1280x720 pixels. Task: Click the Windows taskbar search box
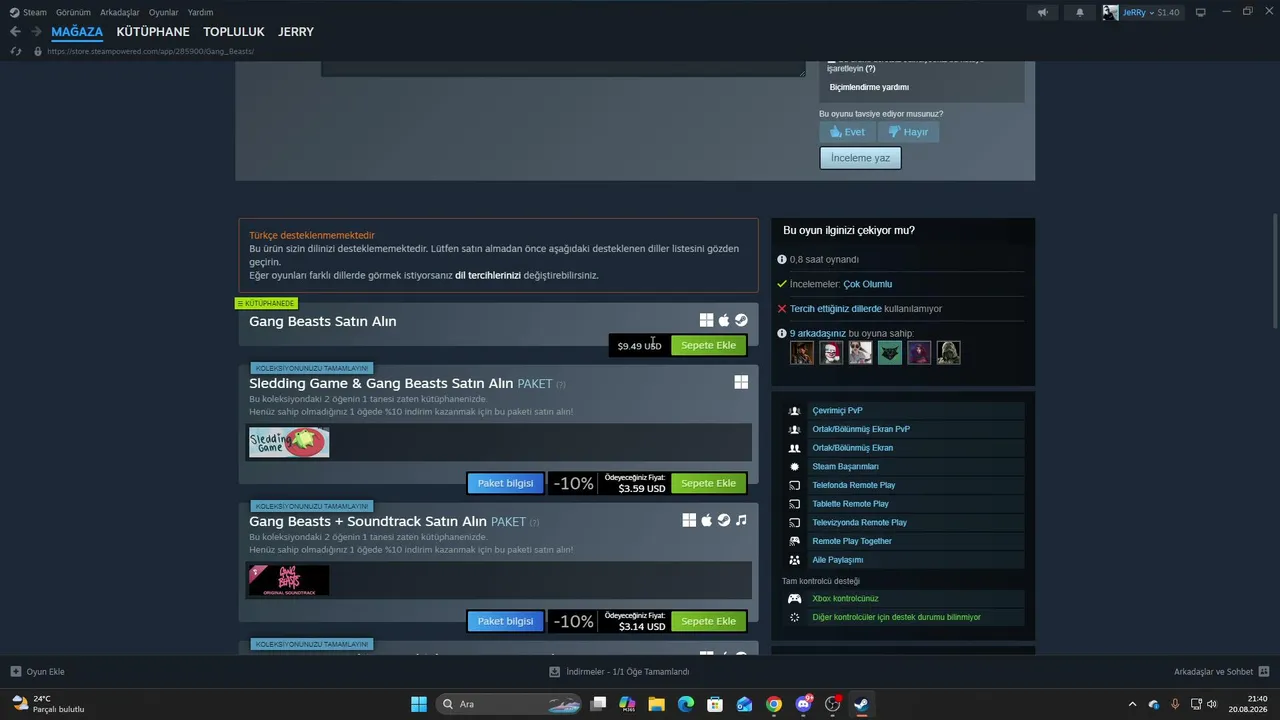[510, 704]
